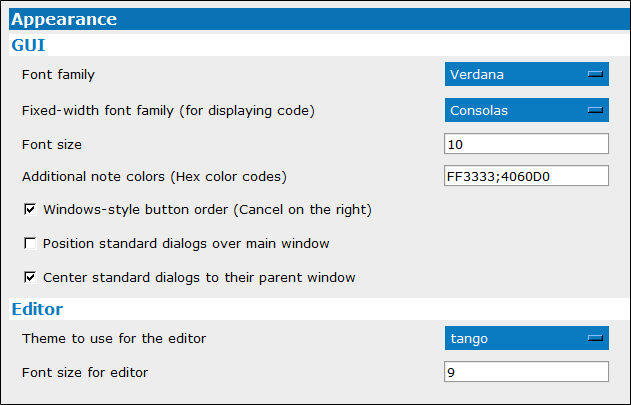The width and height of the screenshot is (631, 405).
Task: Open the editor theme dropdown showing tango
Action: [x=527, y=338]
